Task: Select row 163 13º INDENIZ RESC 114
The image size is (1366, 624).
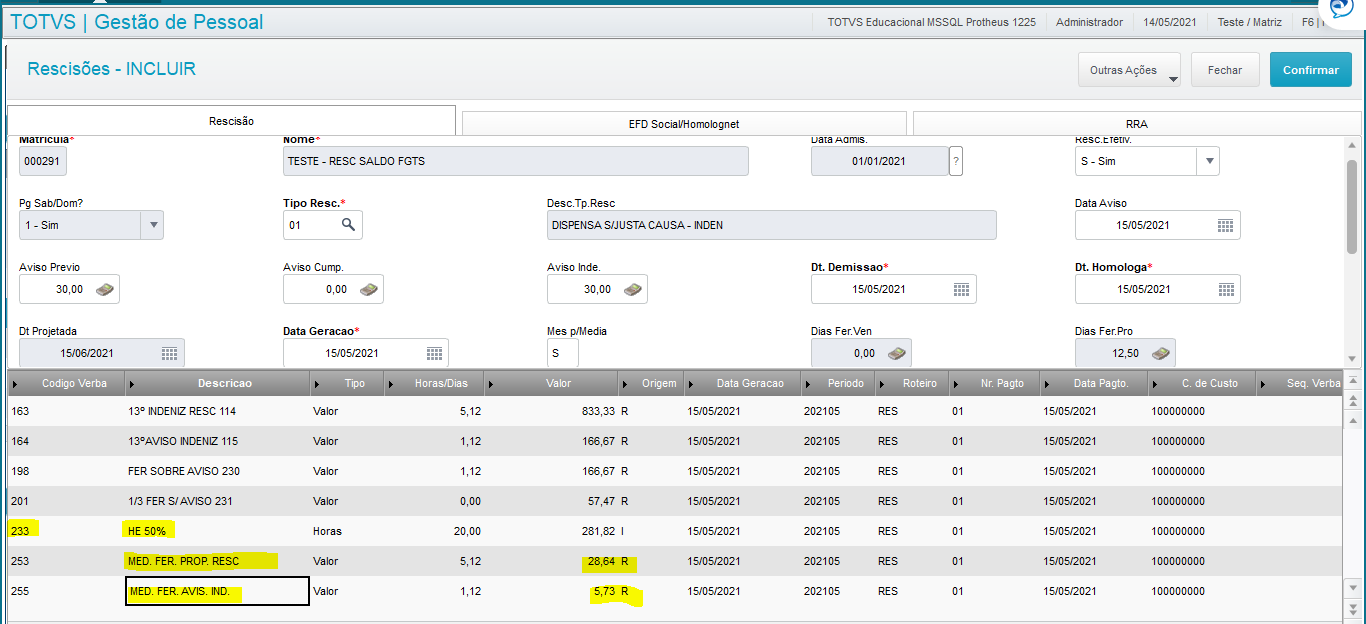Action: (x=675, y=411)
